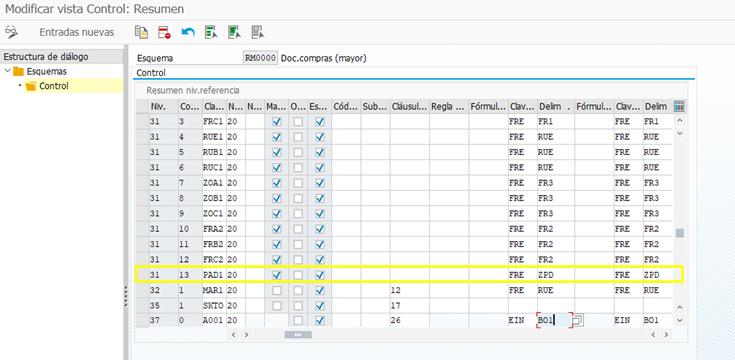The height and width of the screenshot is (360, 735).
Task: Click the Entradas nuevas button
Action: [76, 32]
